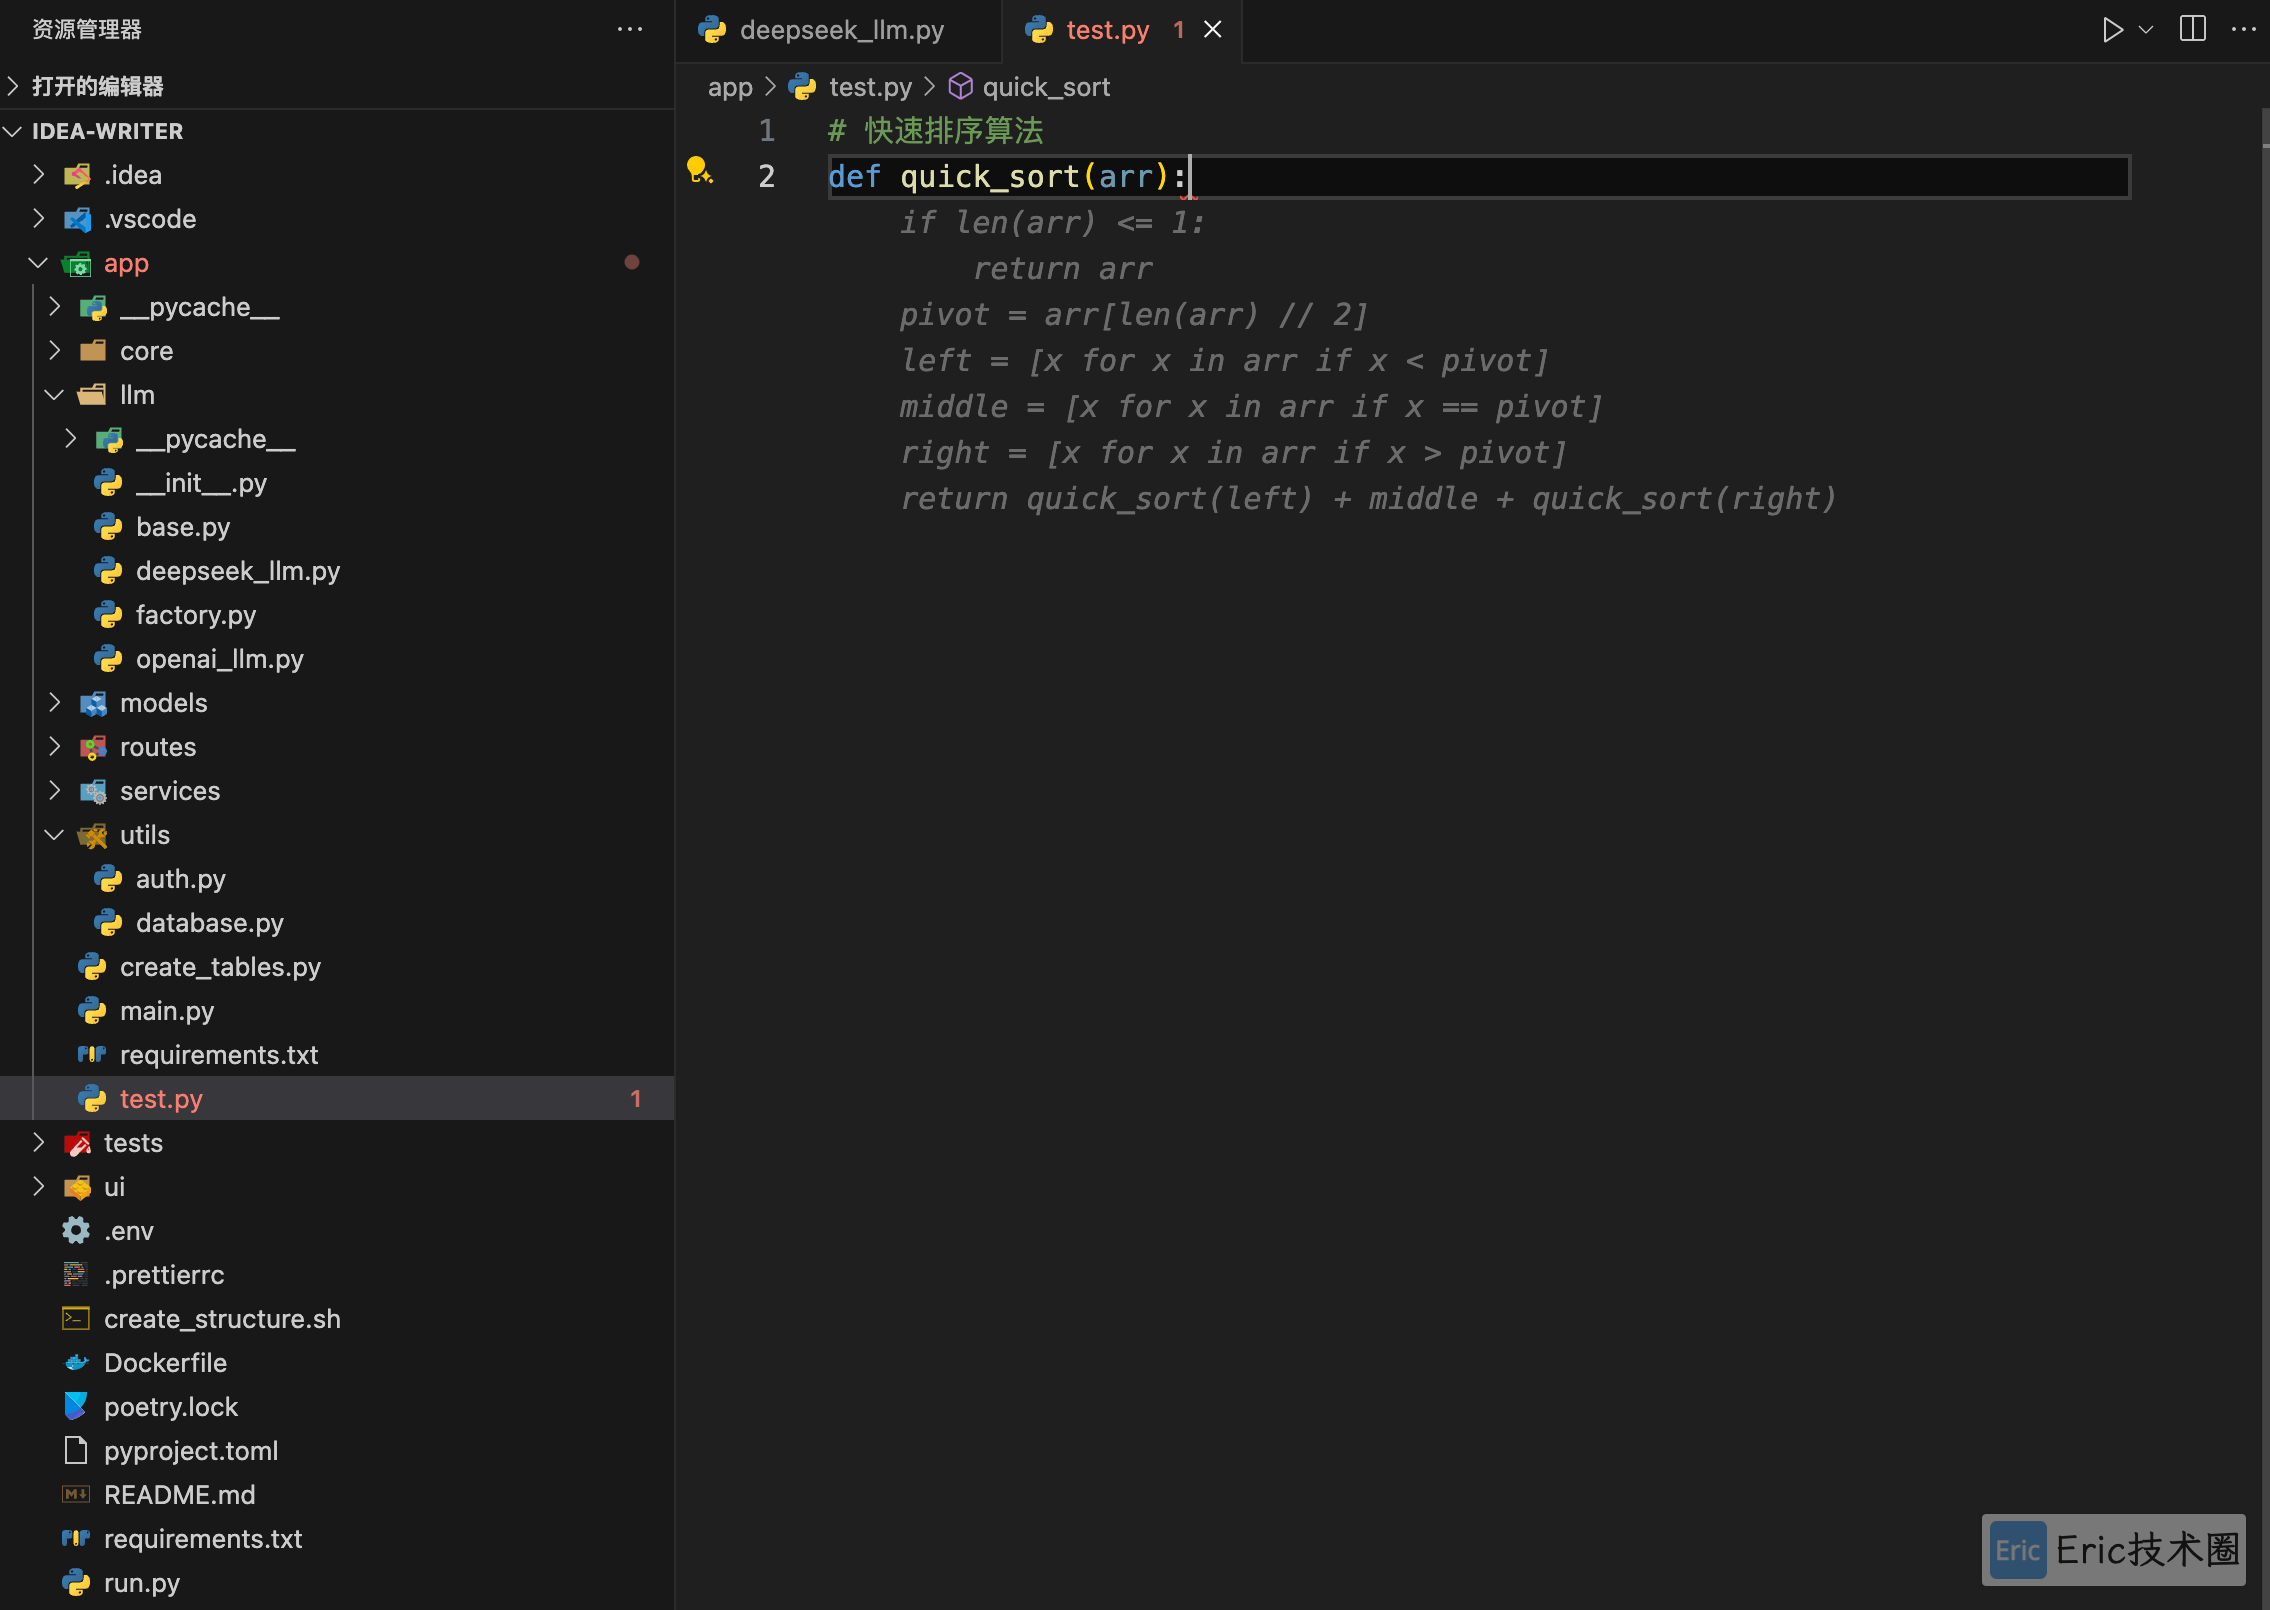Select test.py in the explorer tree
Viewport: 2270px width, 1610px height.
coord(337,1099)
